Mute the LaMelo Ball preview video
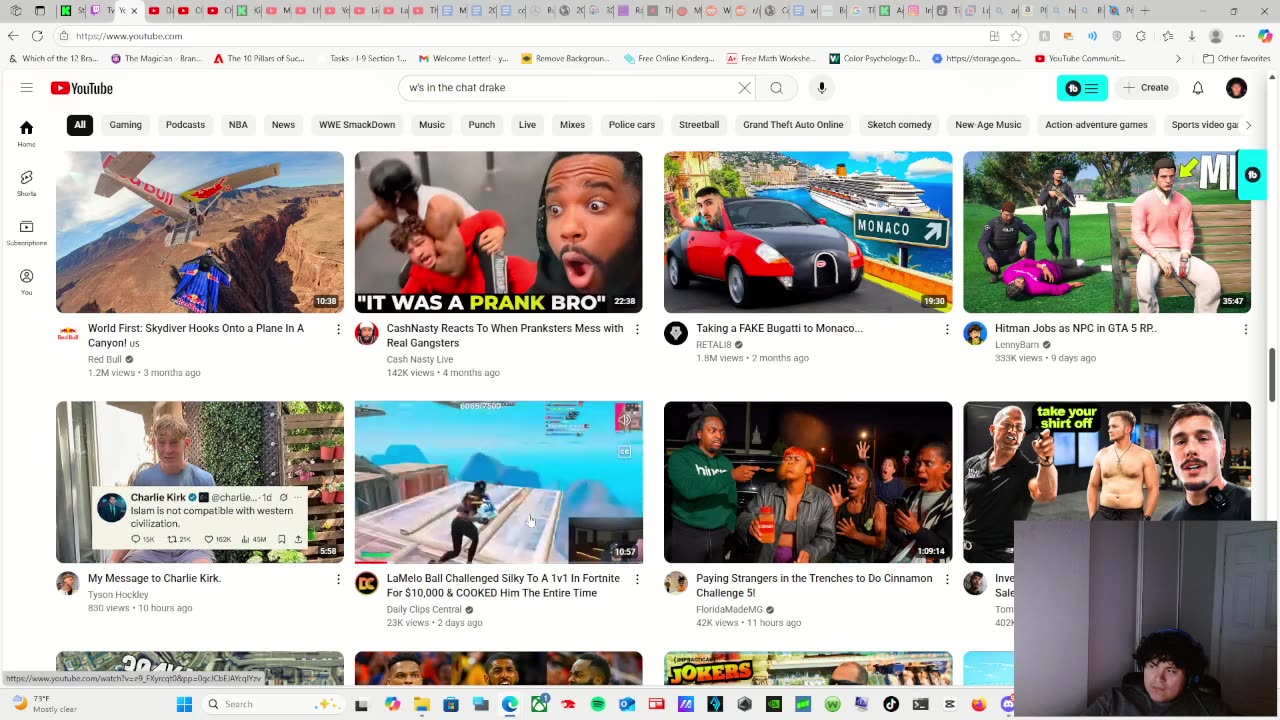This screenshot has height=720, width=1280. click(x=625, y=419)
